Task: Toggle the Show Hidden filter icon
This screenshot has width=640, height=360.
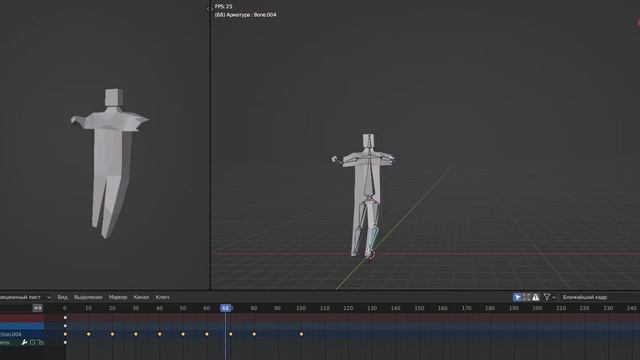Action: click(527, 297)
